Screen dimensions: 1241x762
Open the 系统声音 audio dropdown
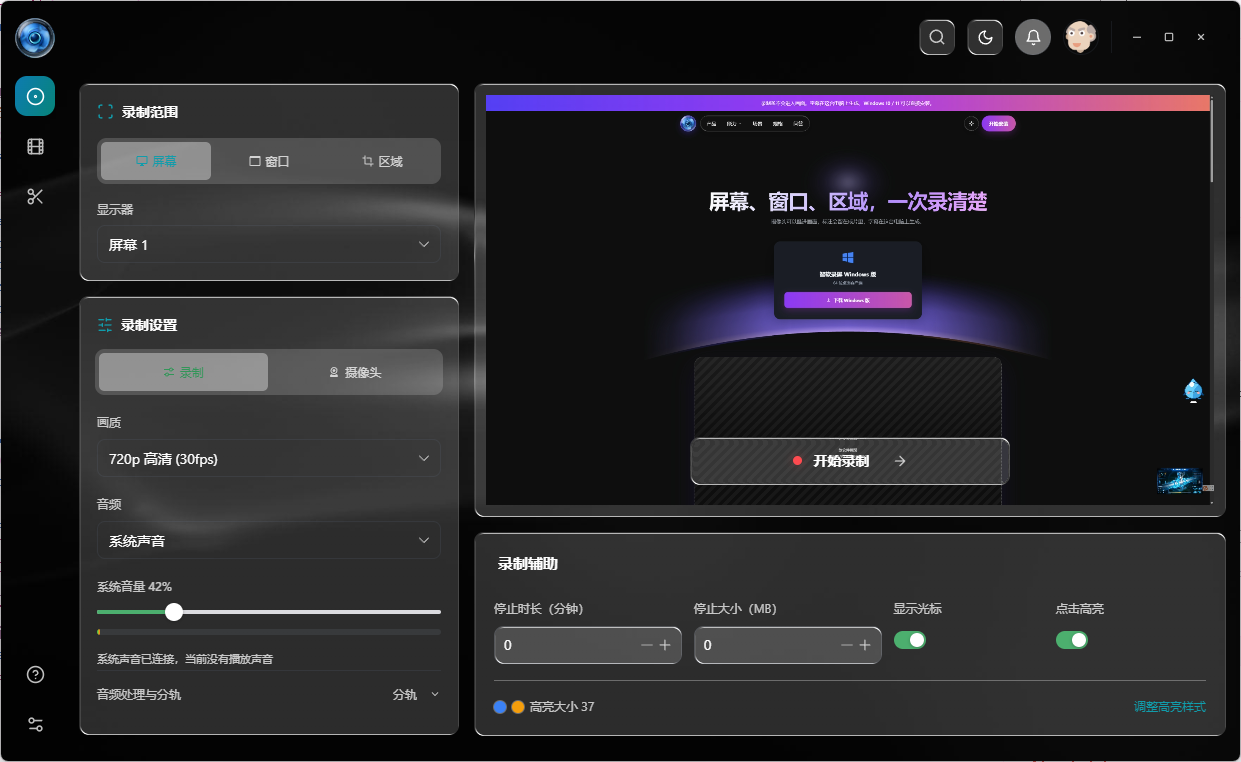[x=269, y=541]
